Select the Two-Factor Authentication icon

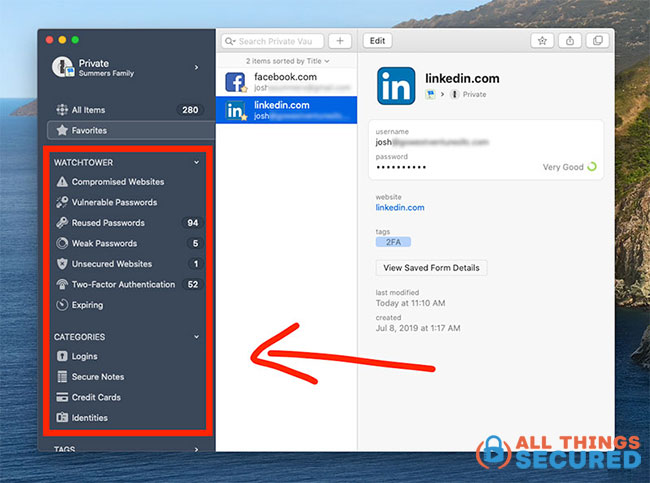(62, 284)
